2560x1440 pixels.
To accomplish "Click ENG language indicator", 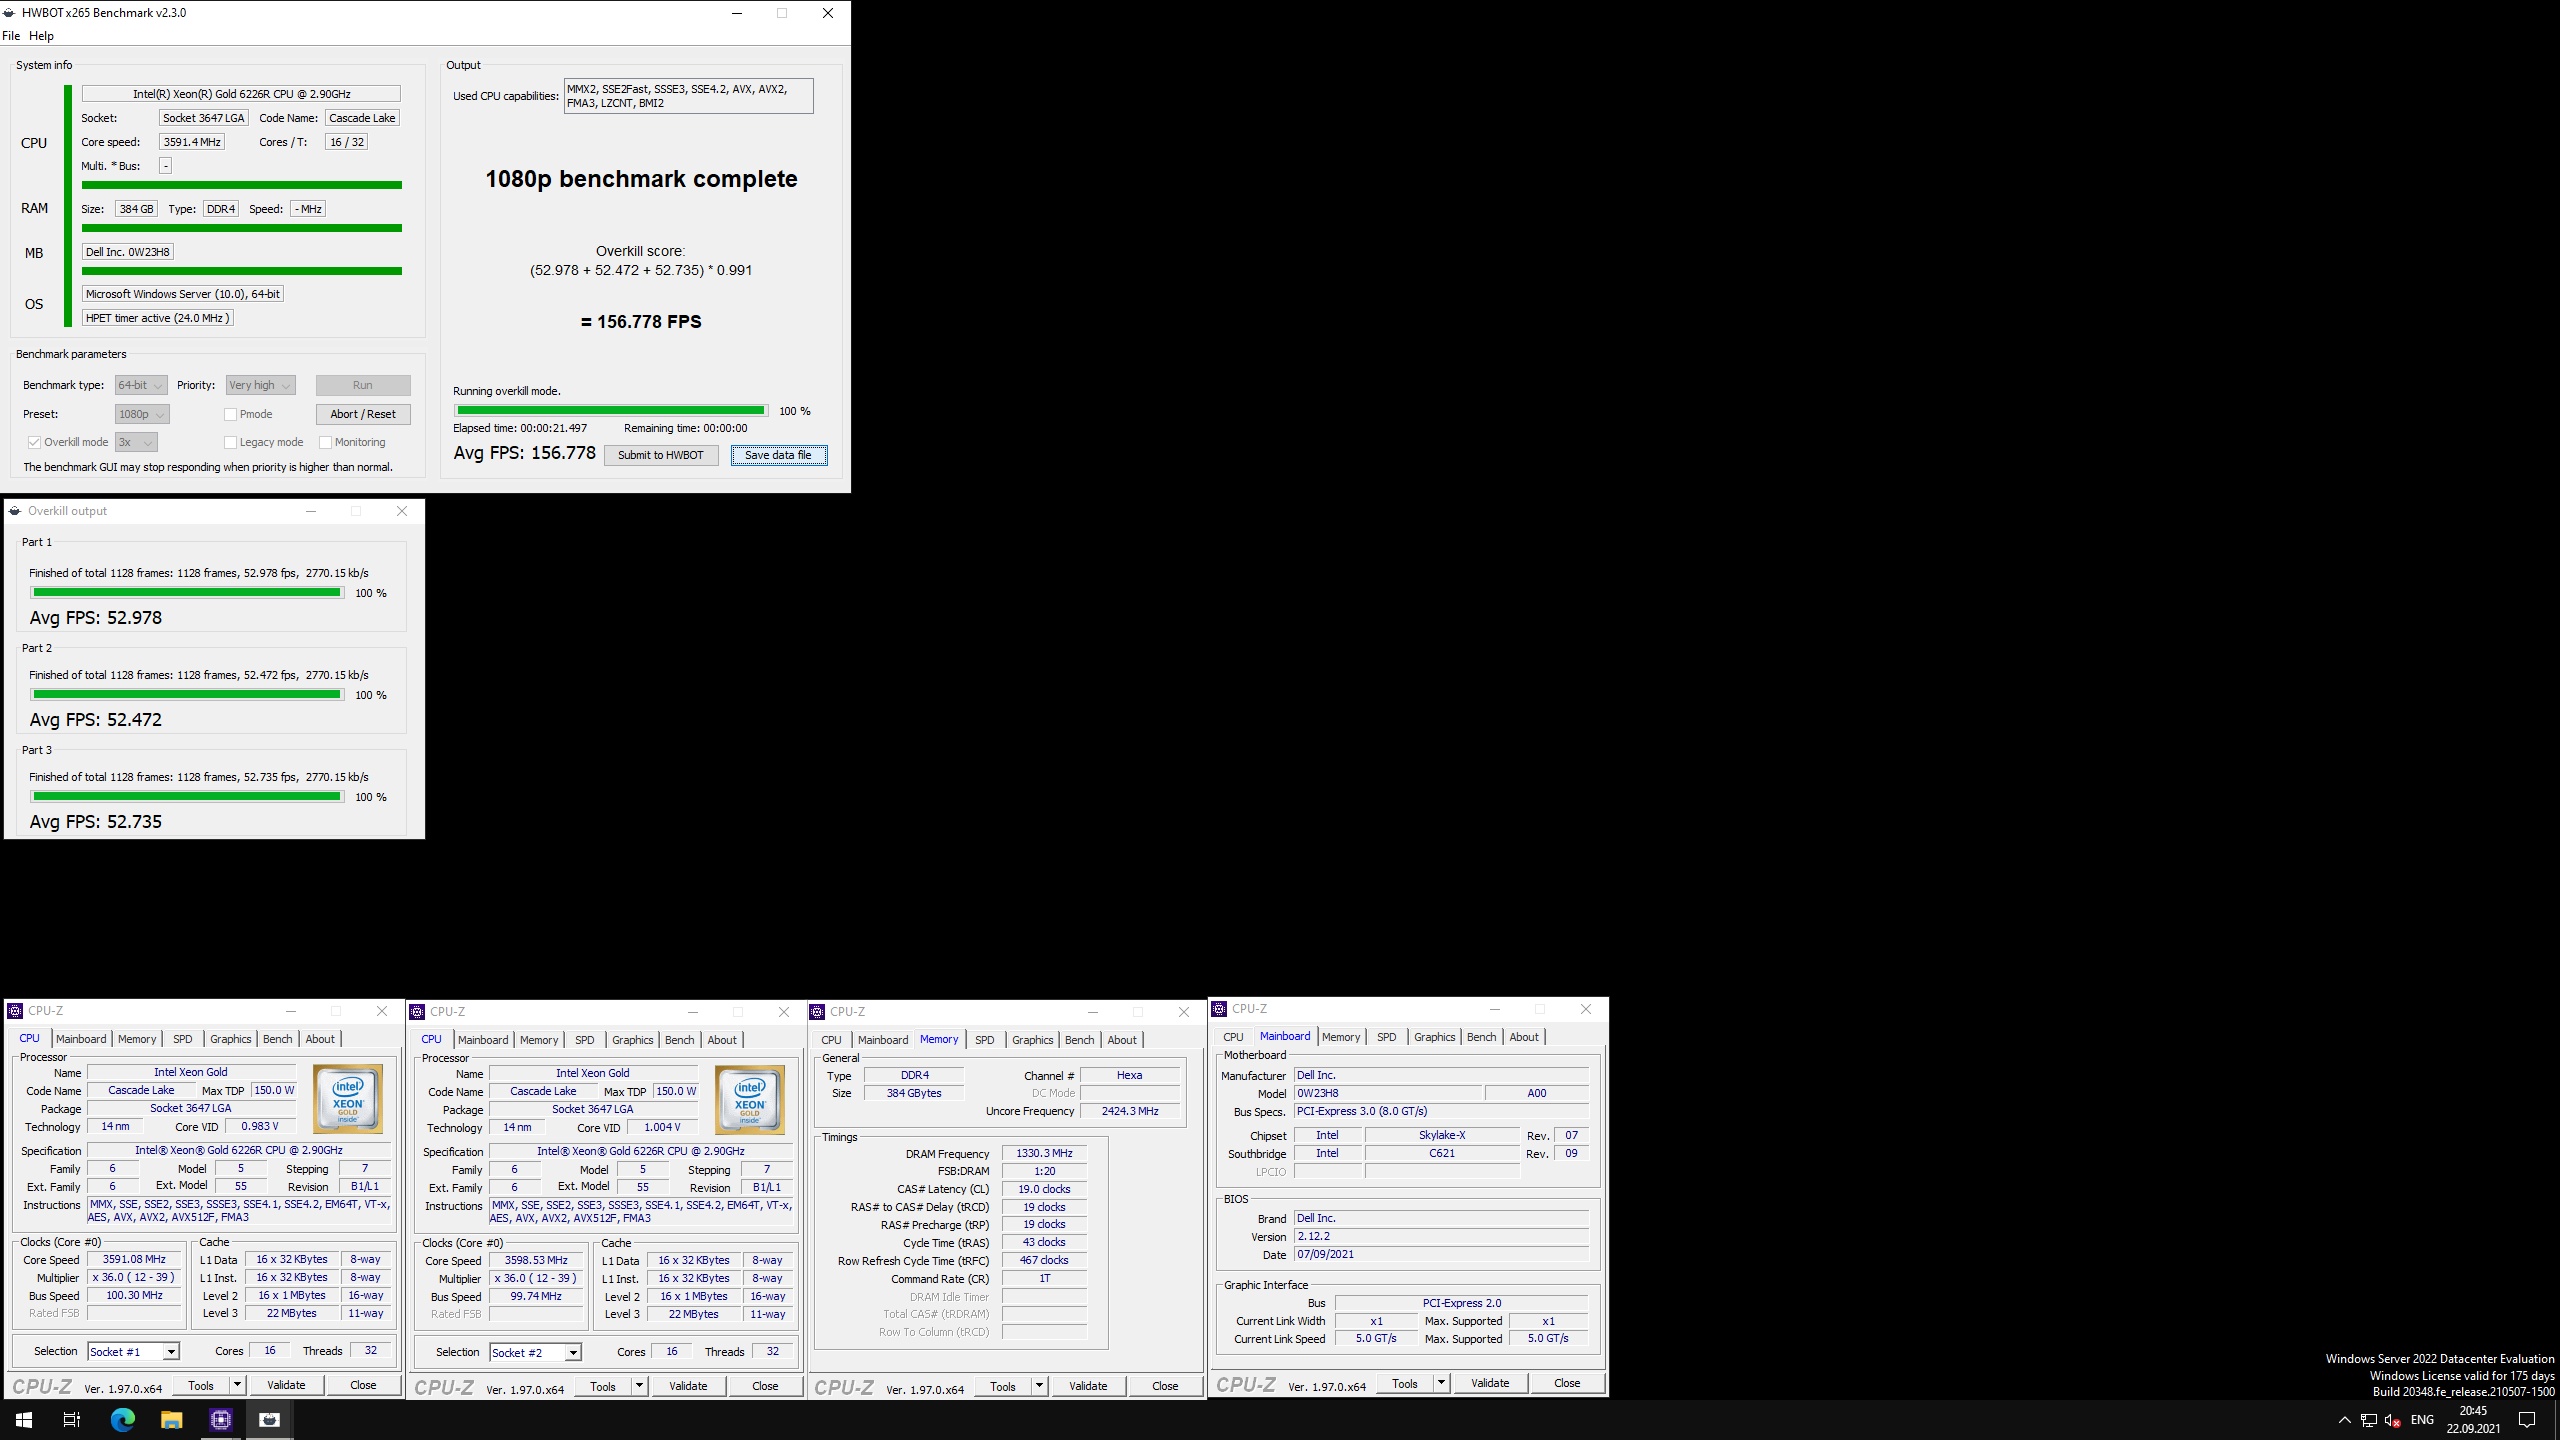I will (x=2422, y=1420).
